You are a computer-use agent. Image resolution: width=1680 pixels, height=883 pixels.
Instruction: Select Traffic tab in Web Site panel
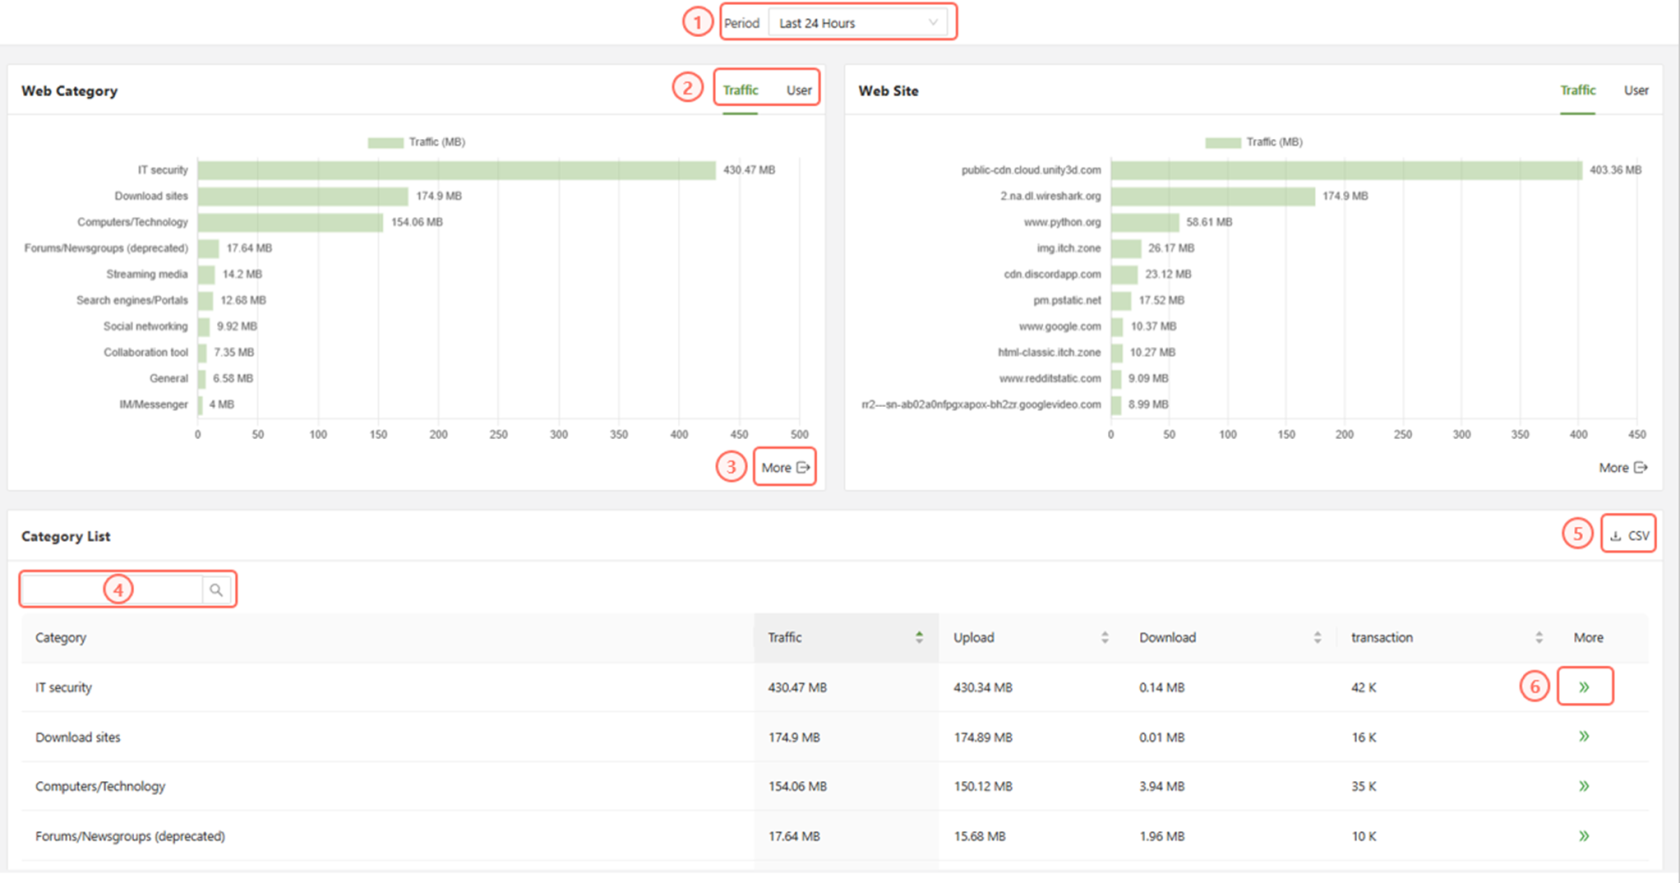pos(1577,90)
